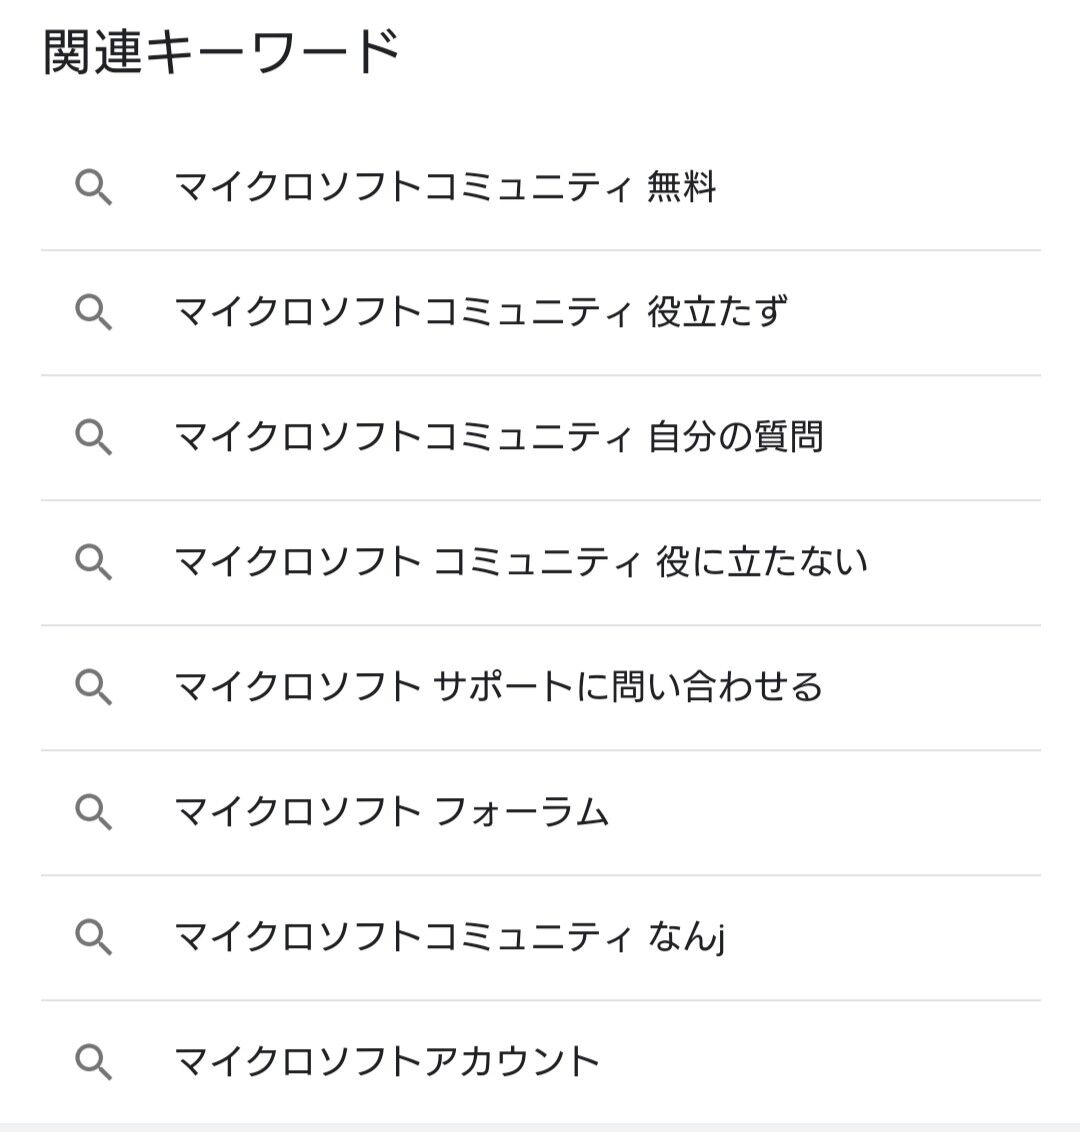
Task: Click search icon beside マイクロソフトアカウント
Action: point(93,1062)
